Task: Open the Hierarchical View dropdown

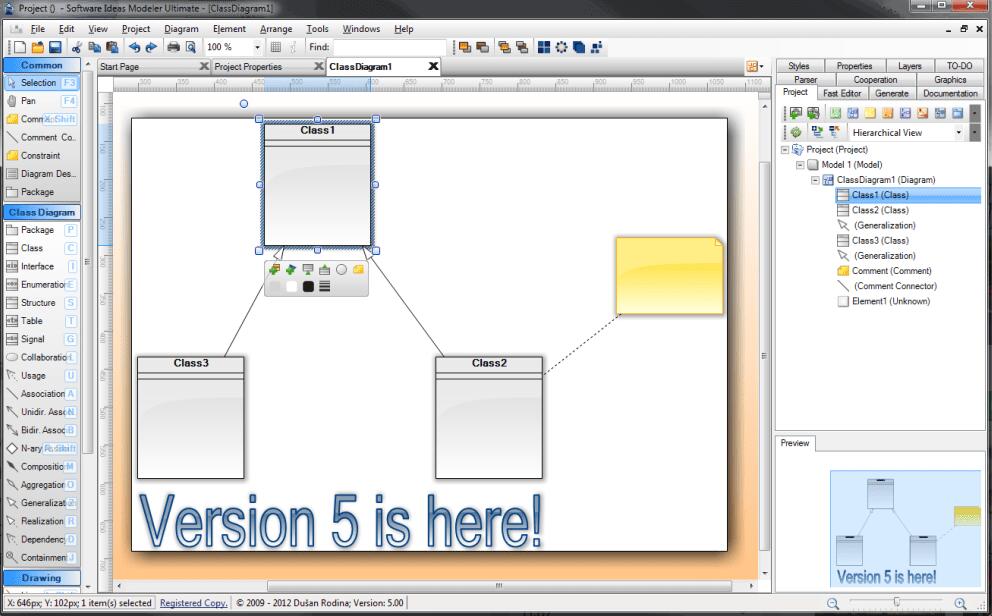Action: [959, 132]
